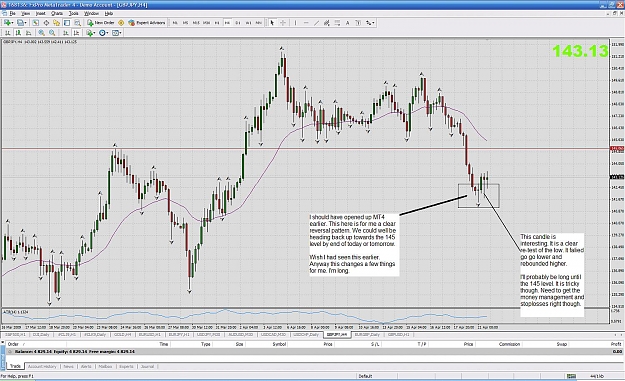Open the Account History terminal tab

[x=42, y=366]
